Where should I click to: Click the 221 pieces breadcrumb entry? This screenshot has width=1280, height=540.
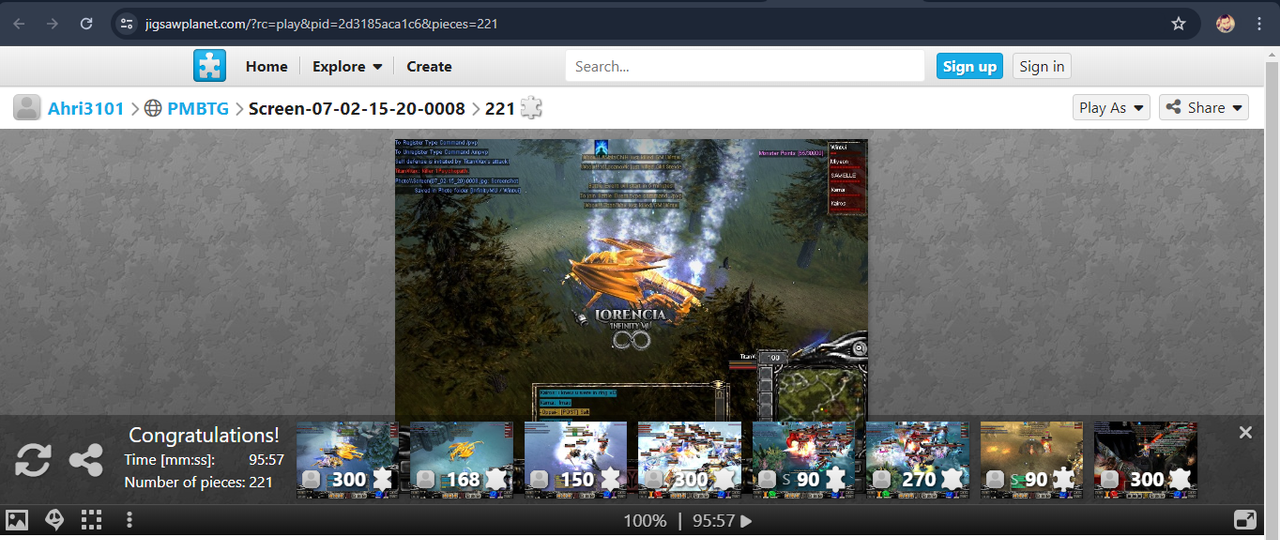click(x=500, y=108)
